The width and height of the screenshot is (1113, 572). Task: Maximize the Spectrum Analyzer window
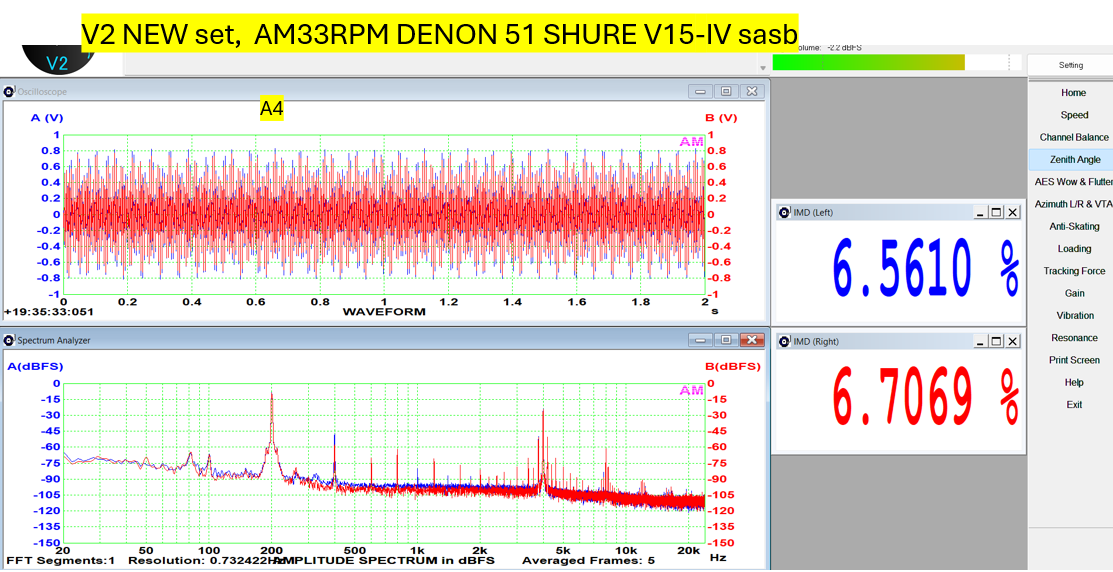pos(726,340)
